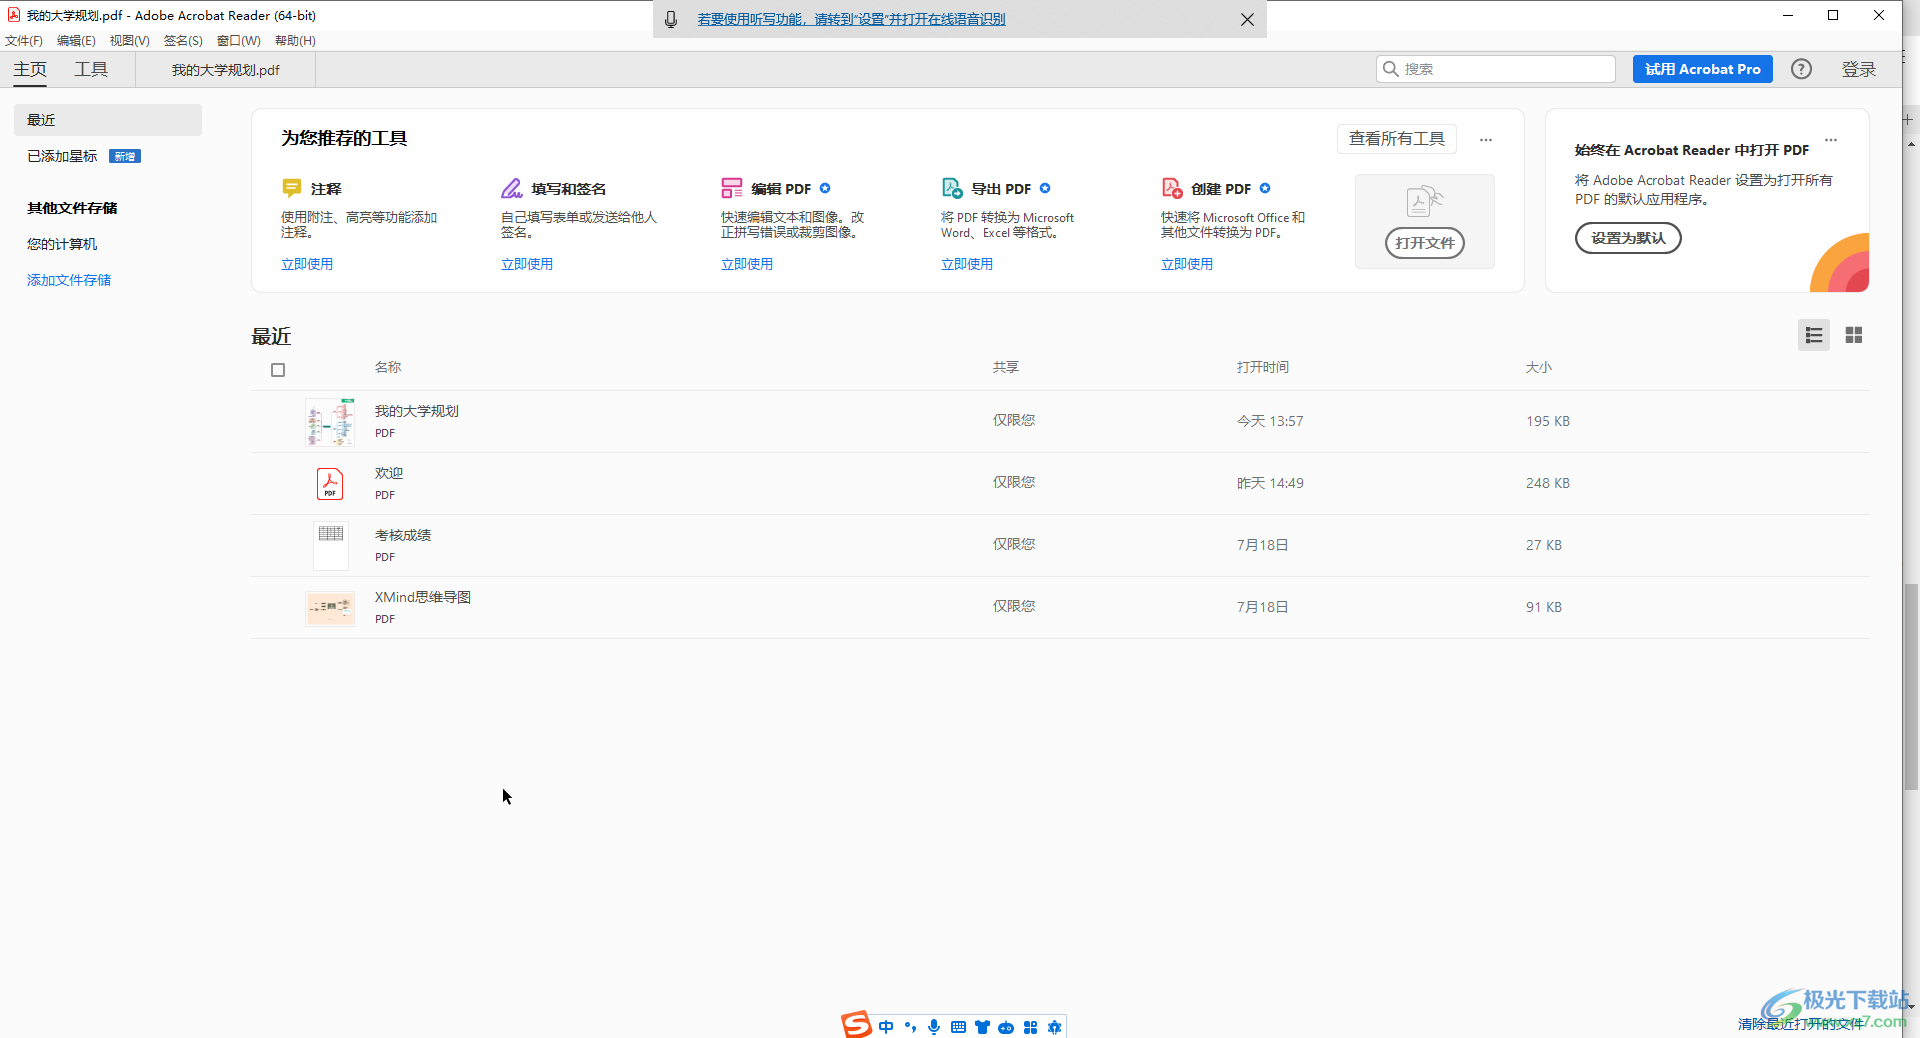Click the 创建 PDF tool icon

click(1172, 188)
